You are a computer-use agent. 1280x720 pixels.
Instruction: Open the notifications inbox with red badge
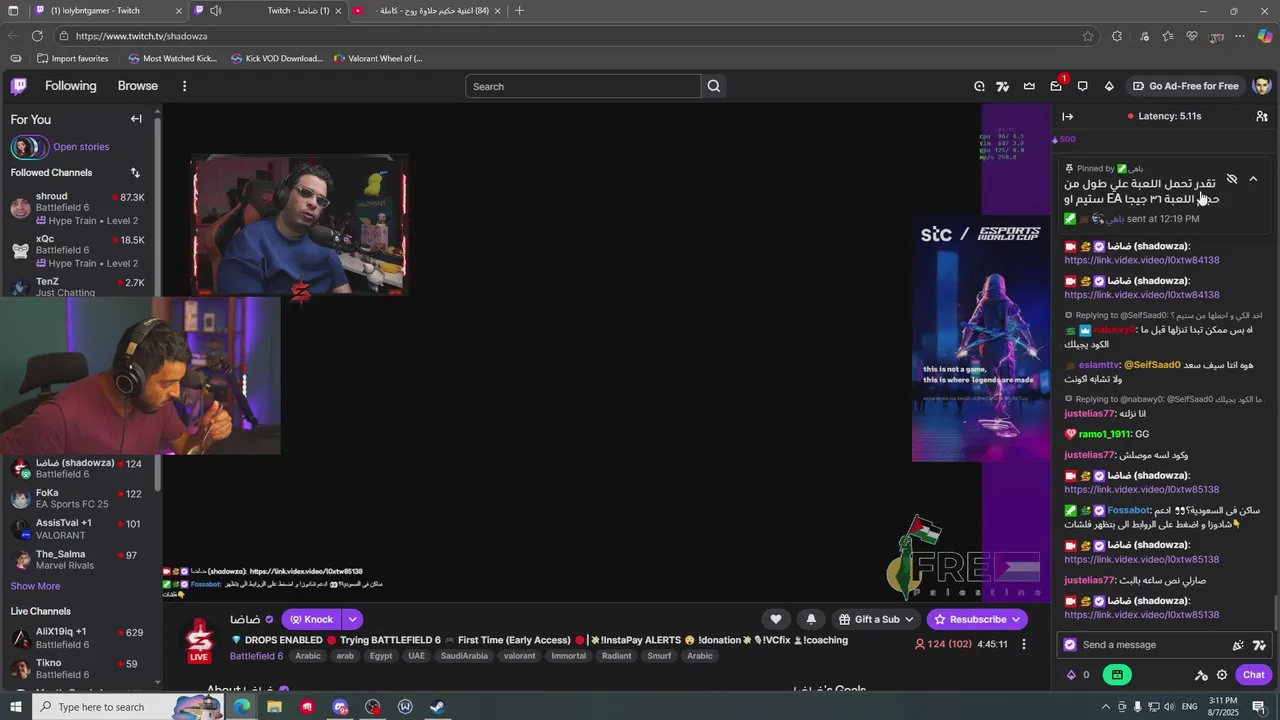tap(1056, 86)
